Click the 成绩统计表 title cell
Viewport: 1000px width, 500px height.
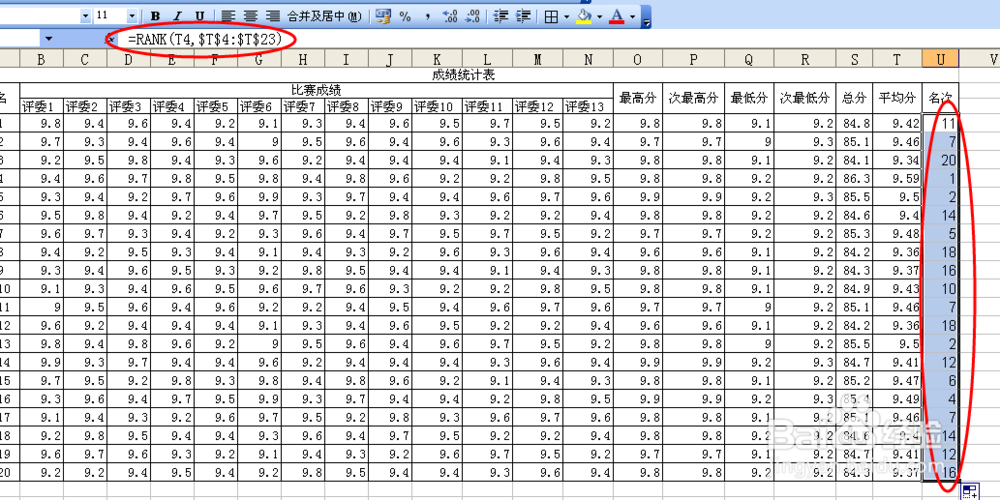(464, 75)
